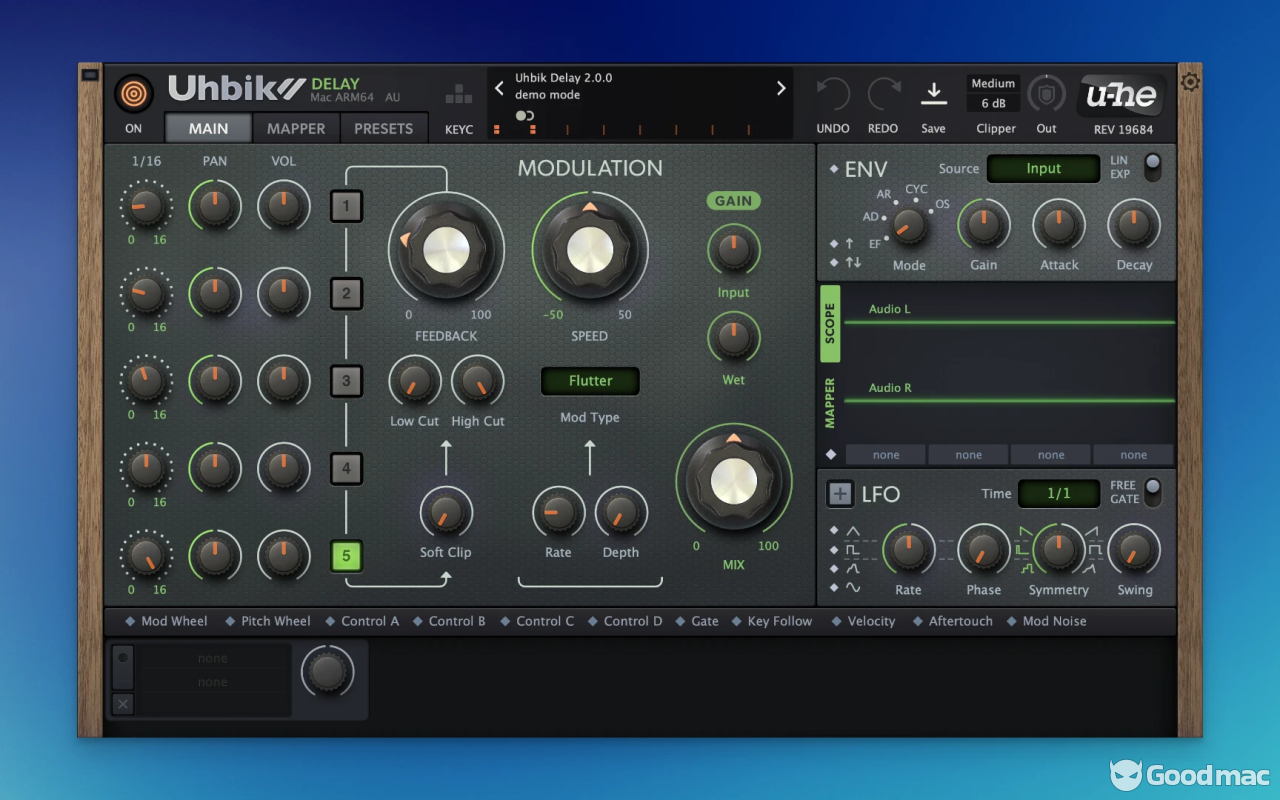Viewport: 1280px width, 800px height.
Task: Click the KEYC keyboard blocks icon
Action: click(x=459, y=94)
